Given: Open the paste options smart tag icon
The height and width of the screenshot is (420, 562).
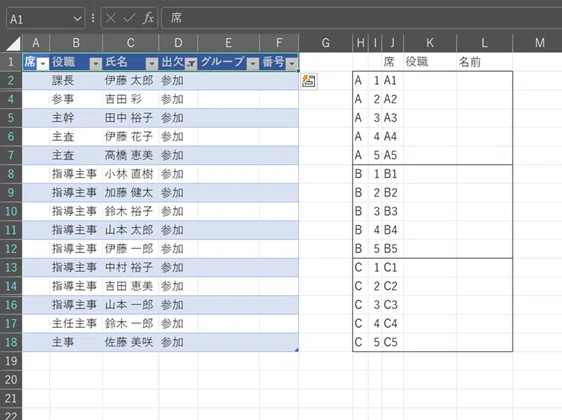Looking at the screenshot, I should tap(309, 81).
